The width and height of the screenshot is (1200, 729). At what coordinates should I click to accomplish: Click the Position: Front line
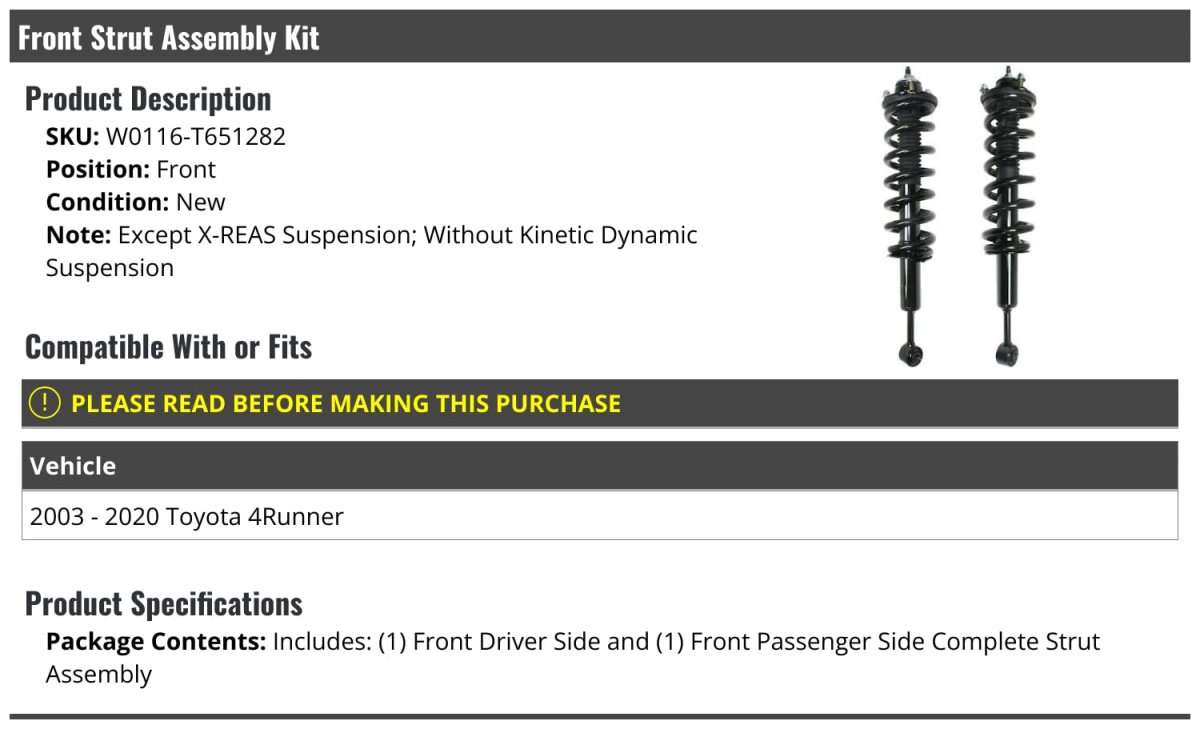[131, 169]
